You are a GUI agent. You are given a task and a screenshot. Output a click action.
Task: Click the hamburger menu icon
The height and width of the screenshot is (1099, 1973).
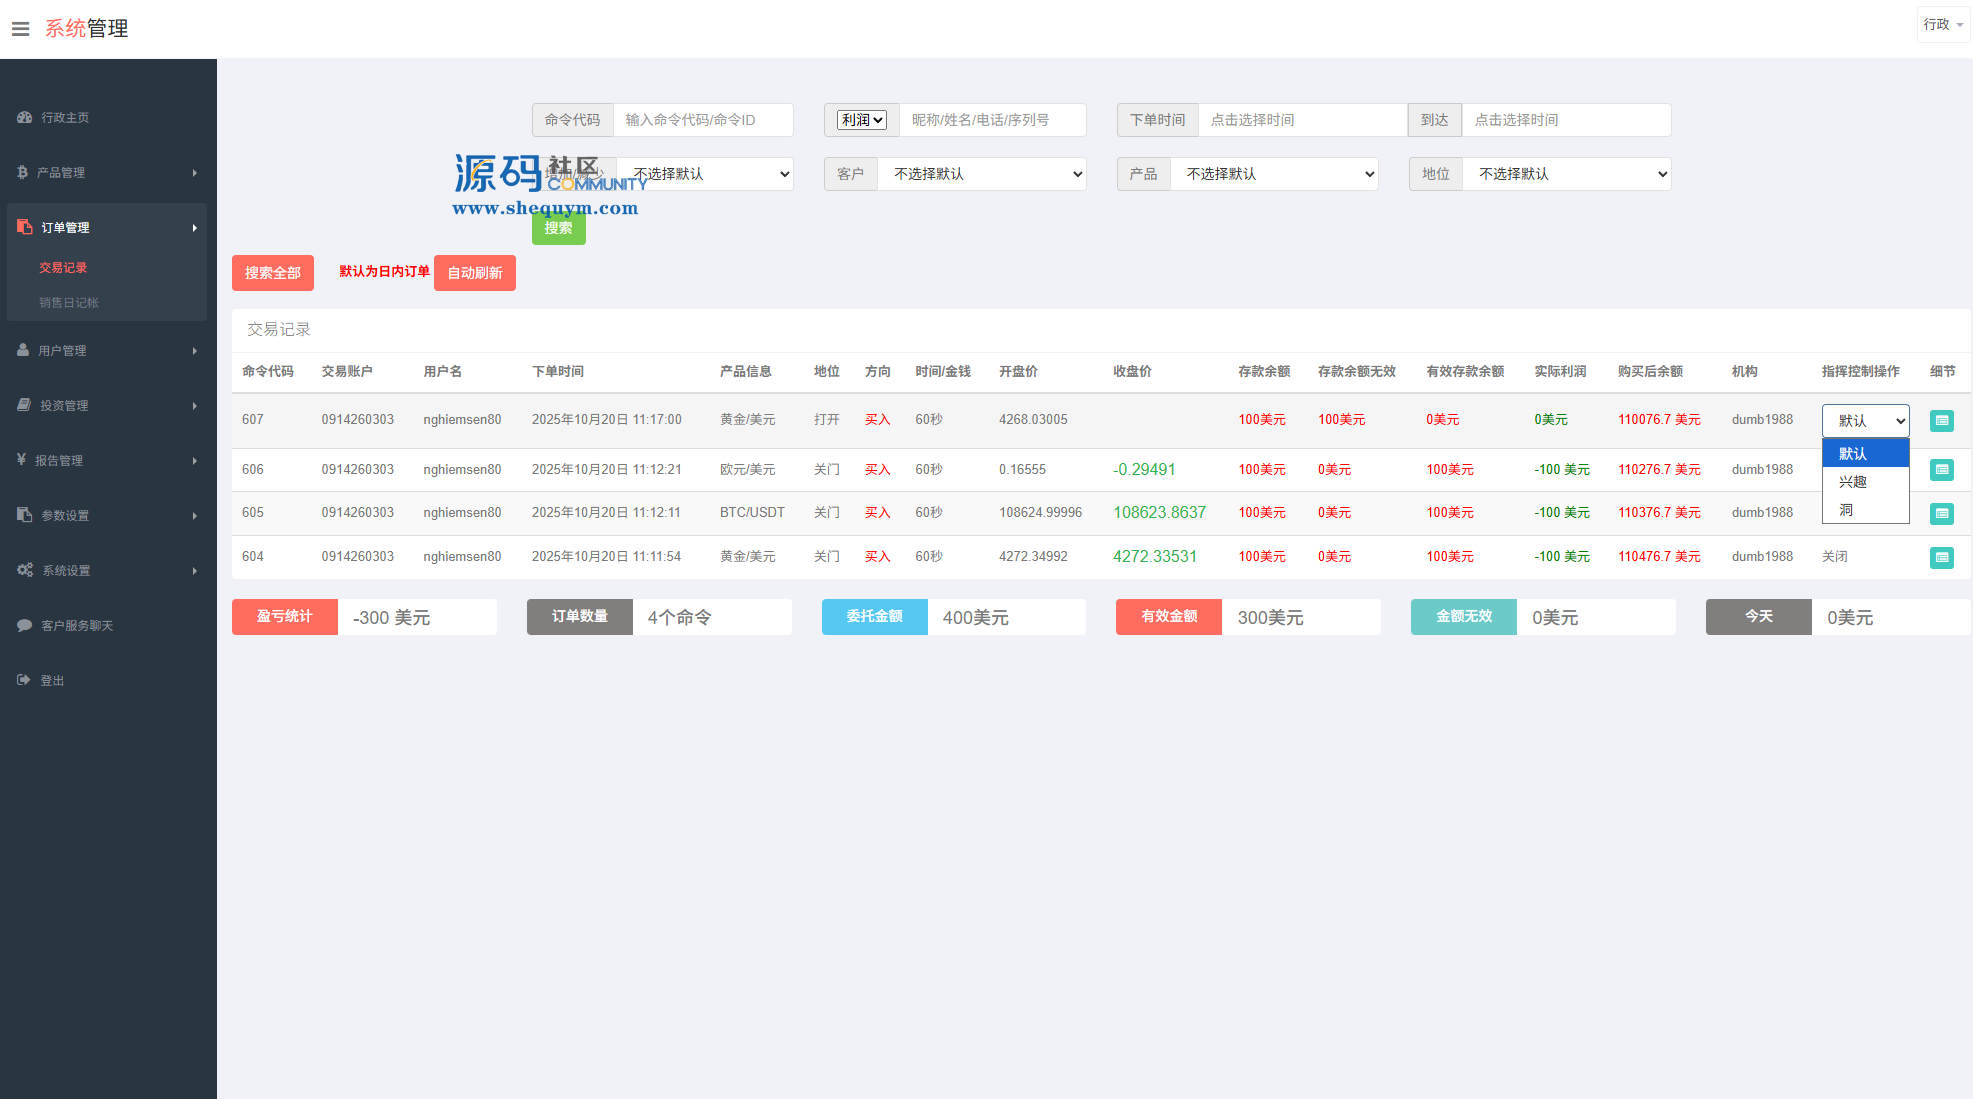pos(20,29)
